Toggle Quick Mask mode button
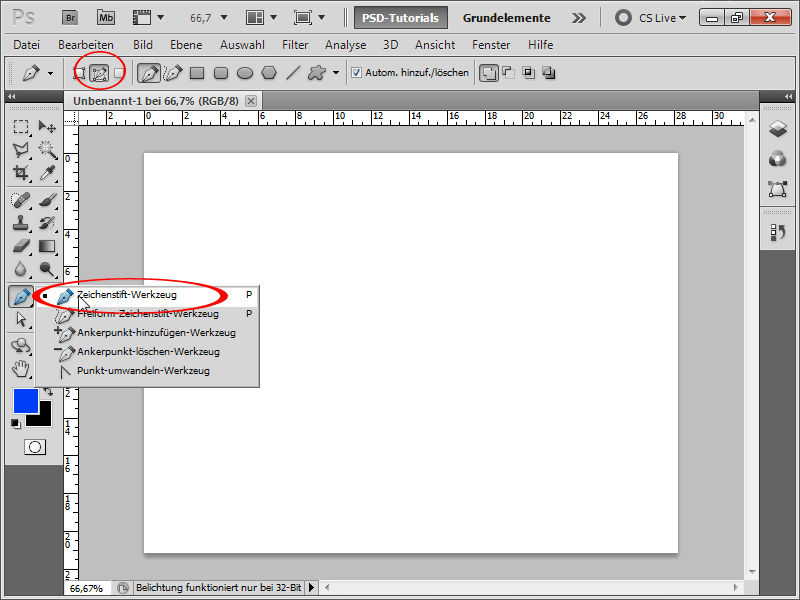 coord(35,447)
